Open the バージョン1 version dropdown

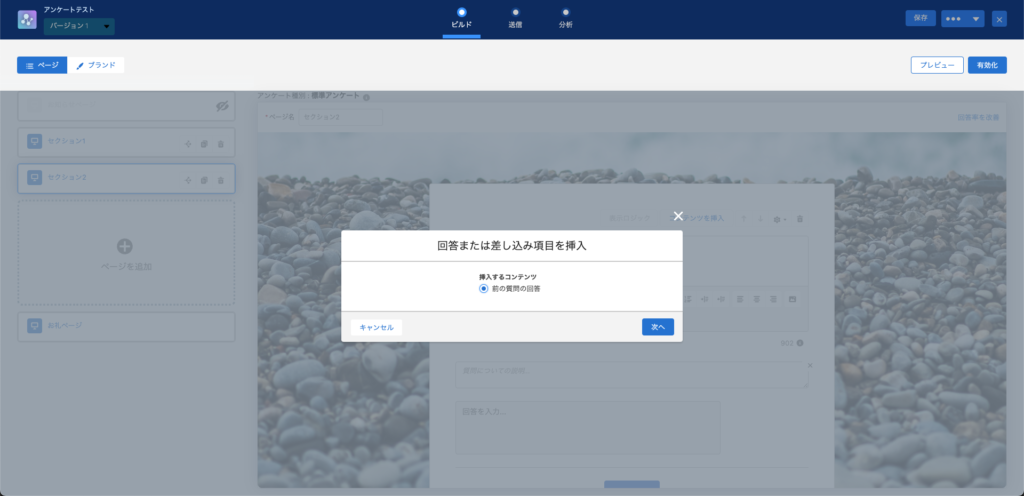(79, 26)
